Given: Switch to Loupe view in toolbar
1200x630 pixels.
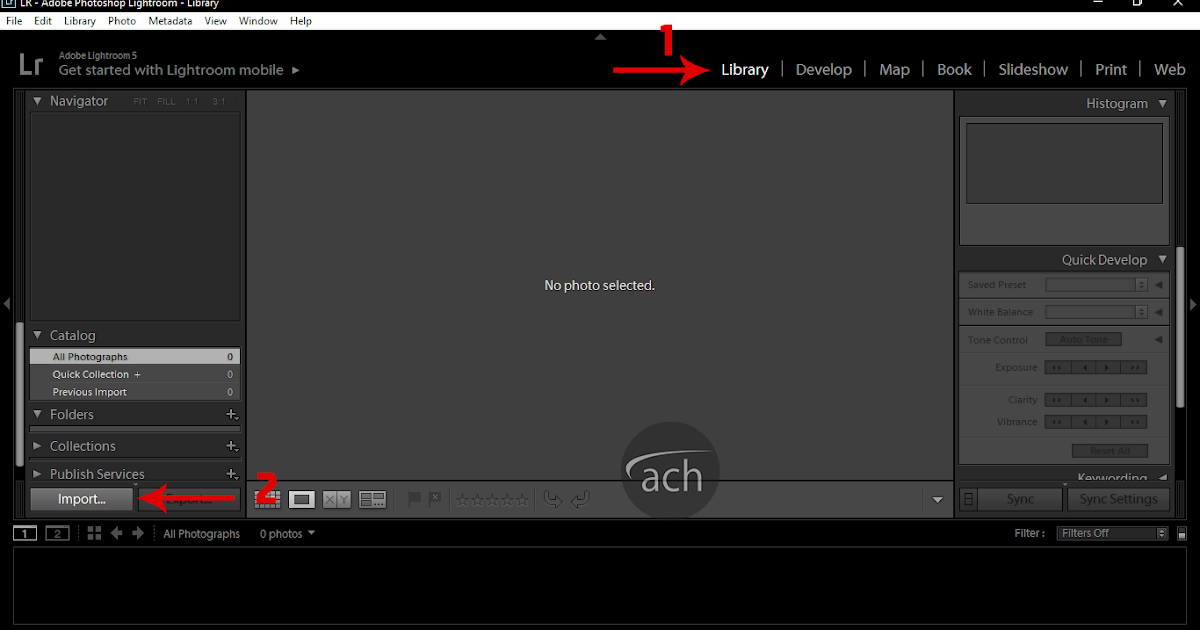Looking at the screenshot, I should 302,499.
